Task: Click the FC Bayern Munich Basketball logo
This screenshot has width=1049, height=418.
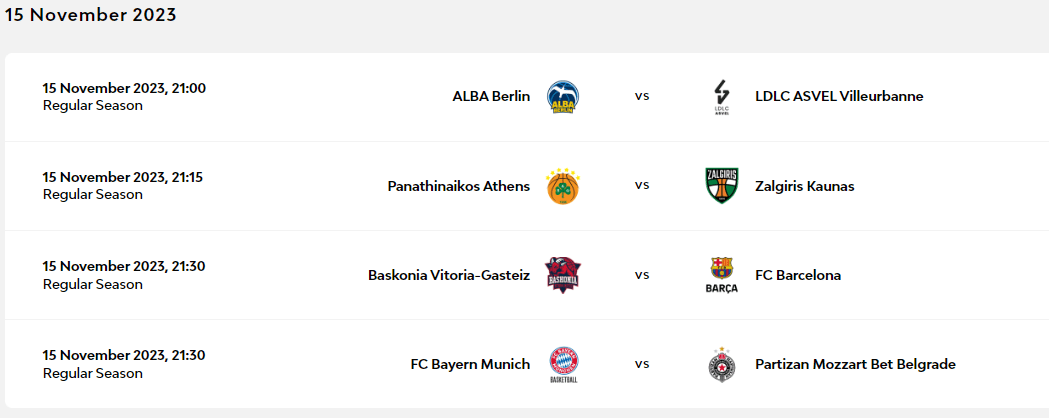Action: (563, 365)
